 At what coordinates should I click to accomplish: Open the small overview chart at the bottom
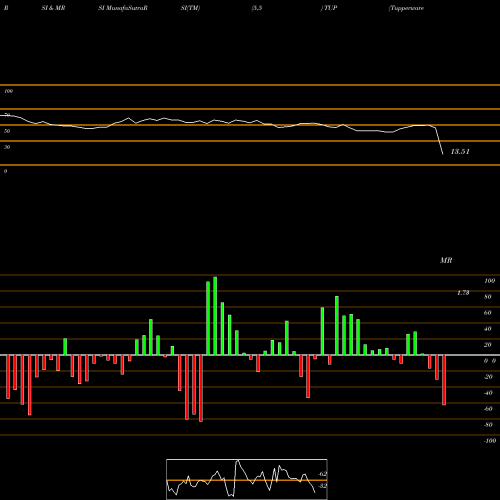(247, 479)
